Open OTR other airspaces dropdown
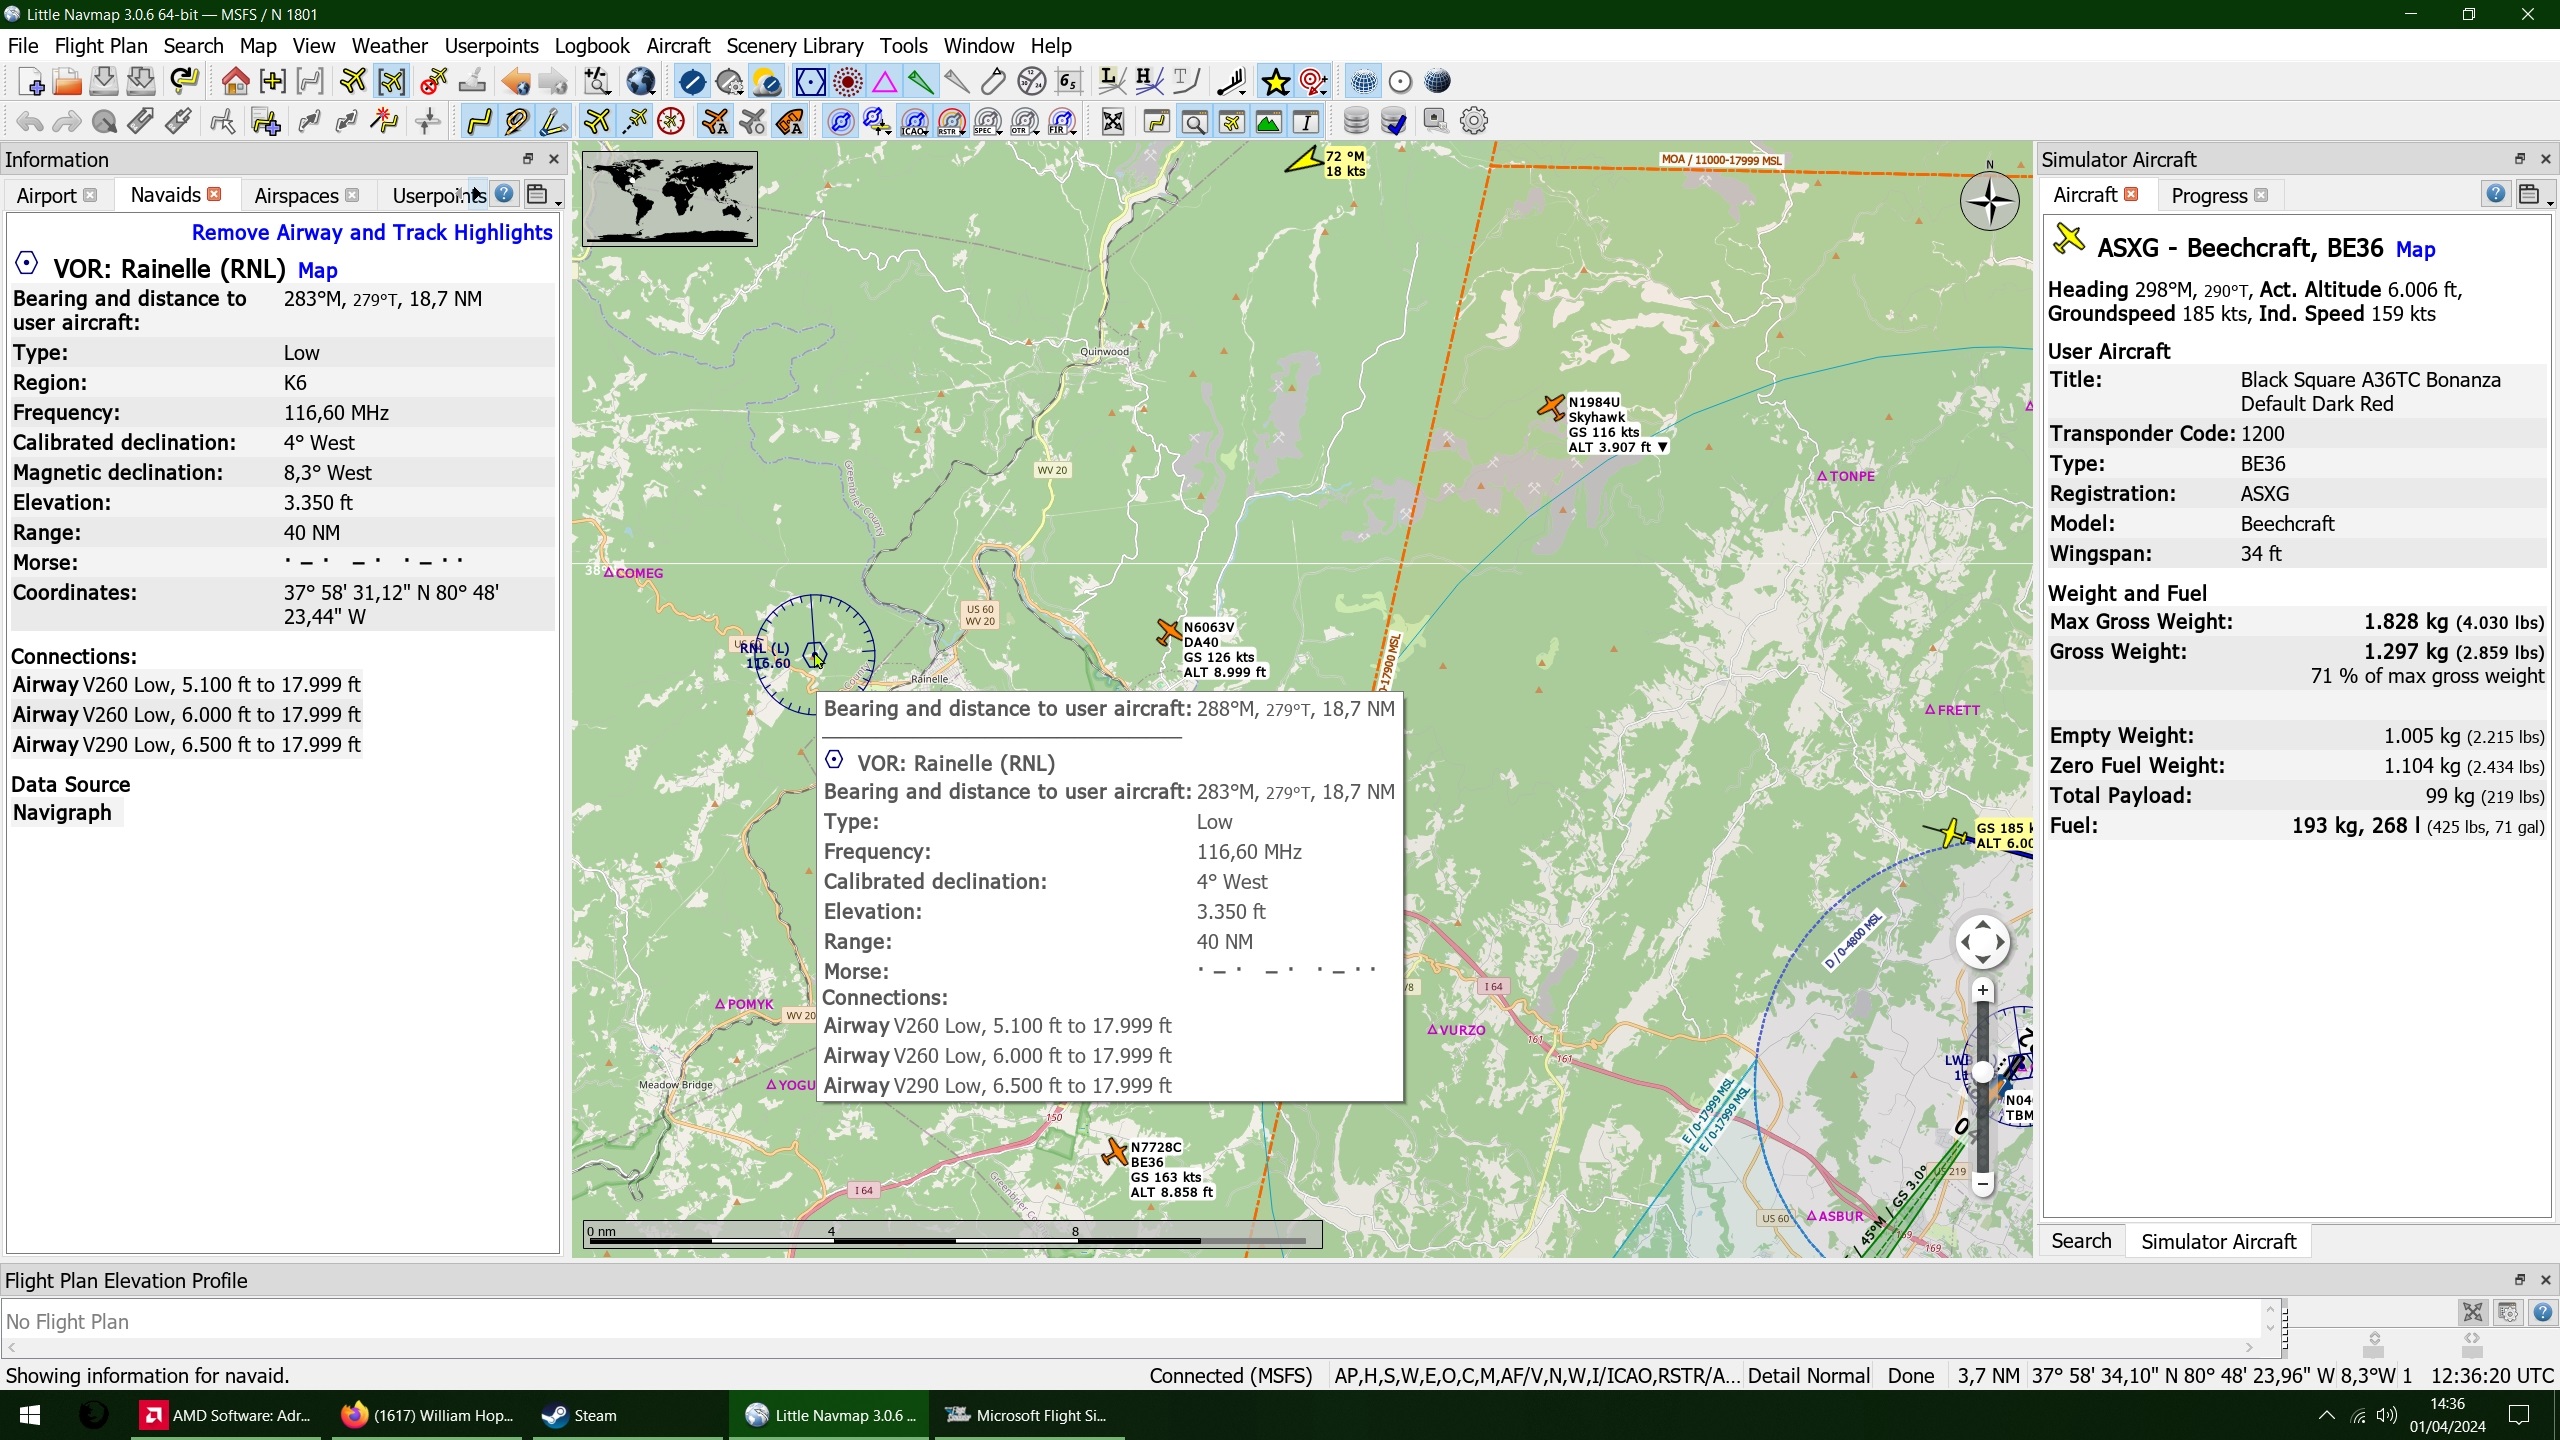2560x1440 pixels. [x=1025, y=122]
